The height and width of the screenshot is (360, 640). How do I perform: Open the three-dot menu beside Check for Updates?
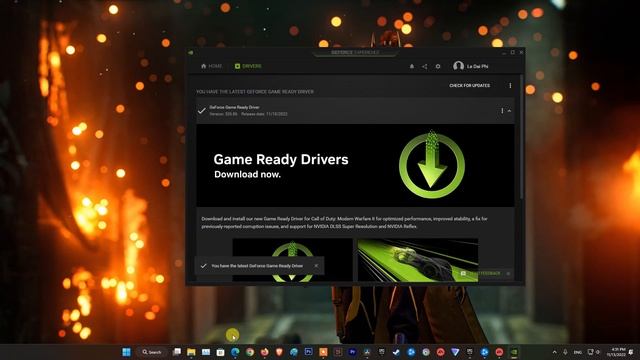pyautogui.click(x=510, y=85)
